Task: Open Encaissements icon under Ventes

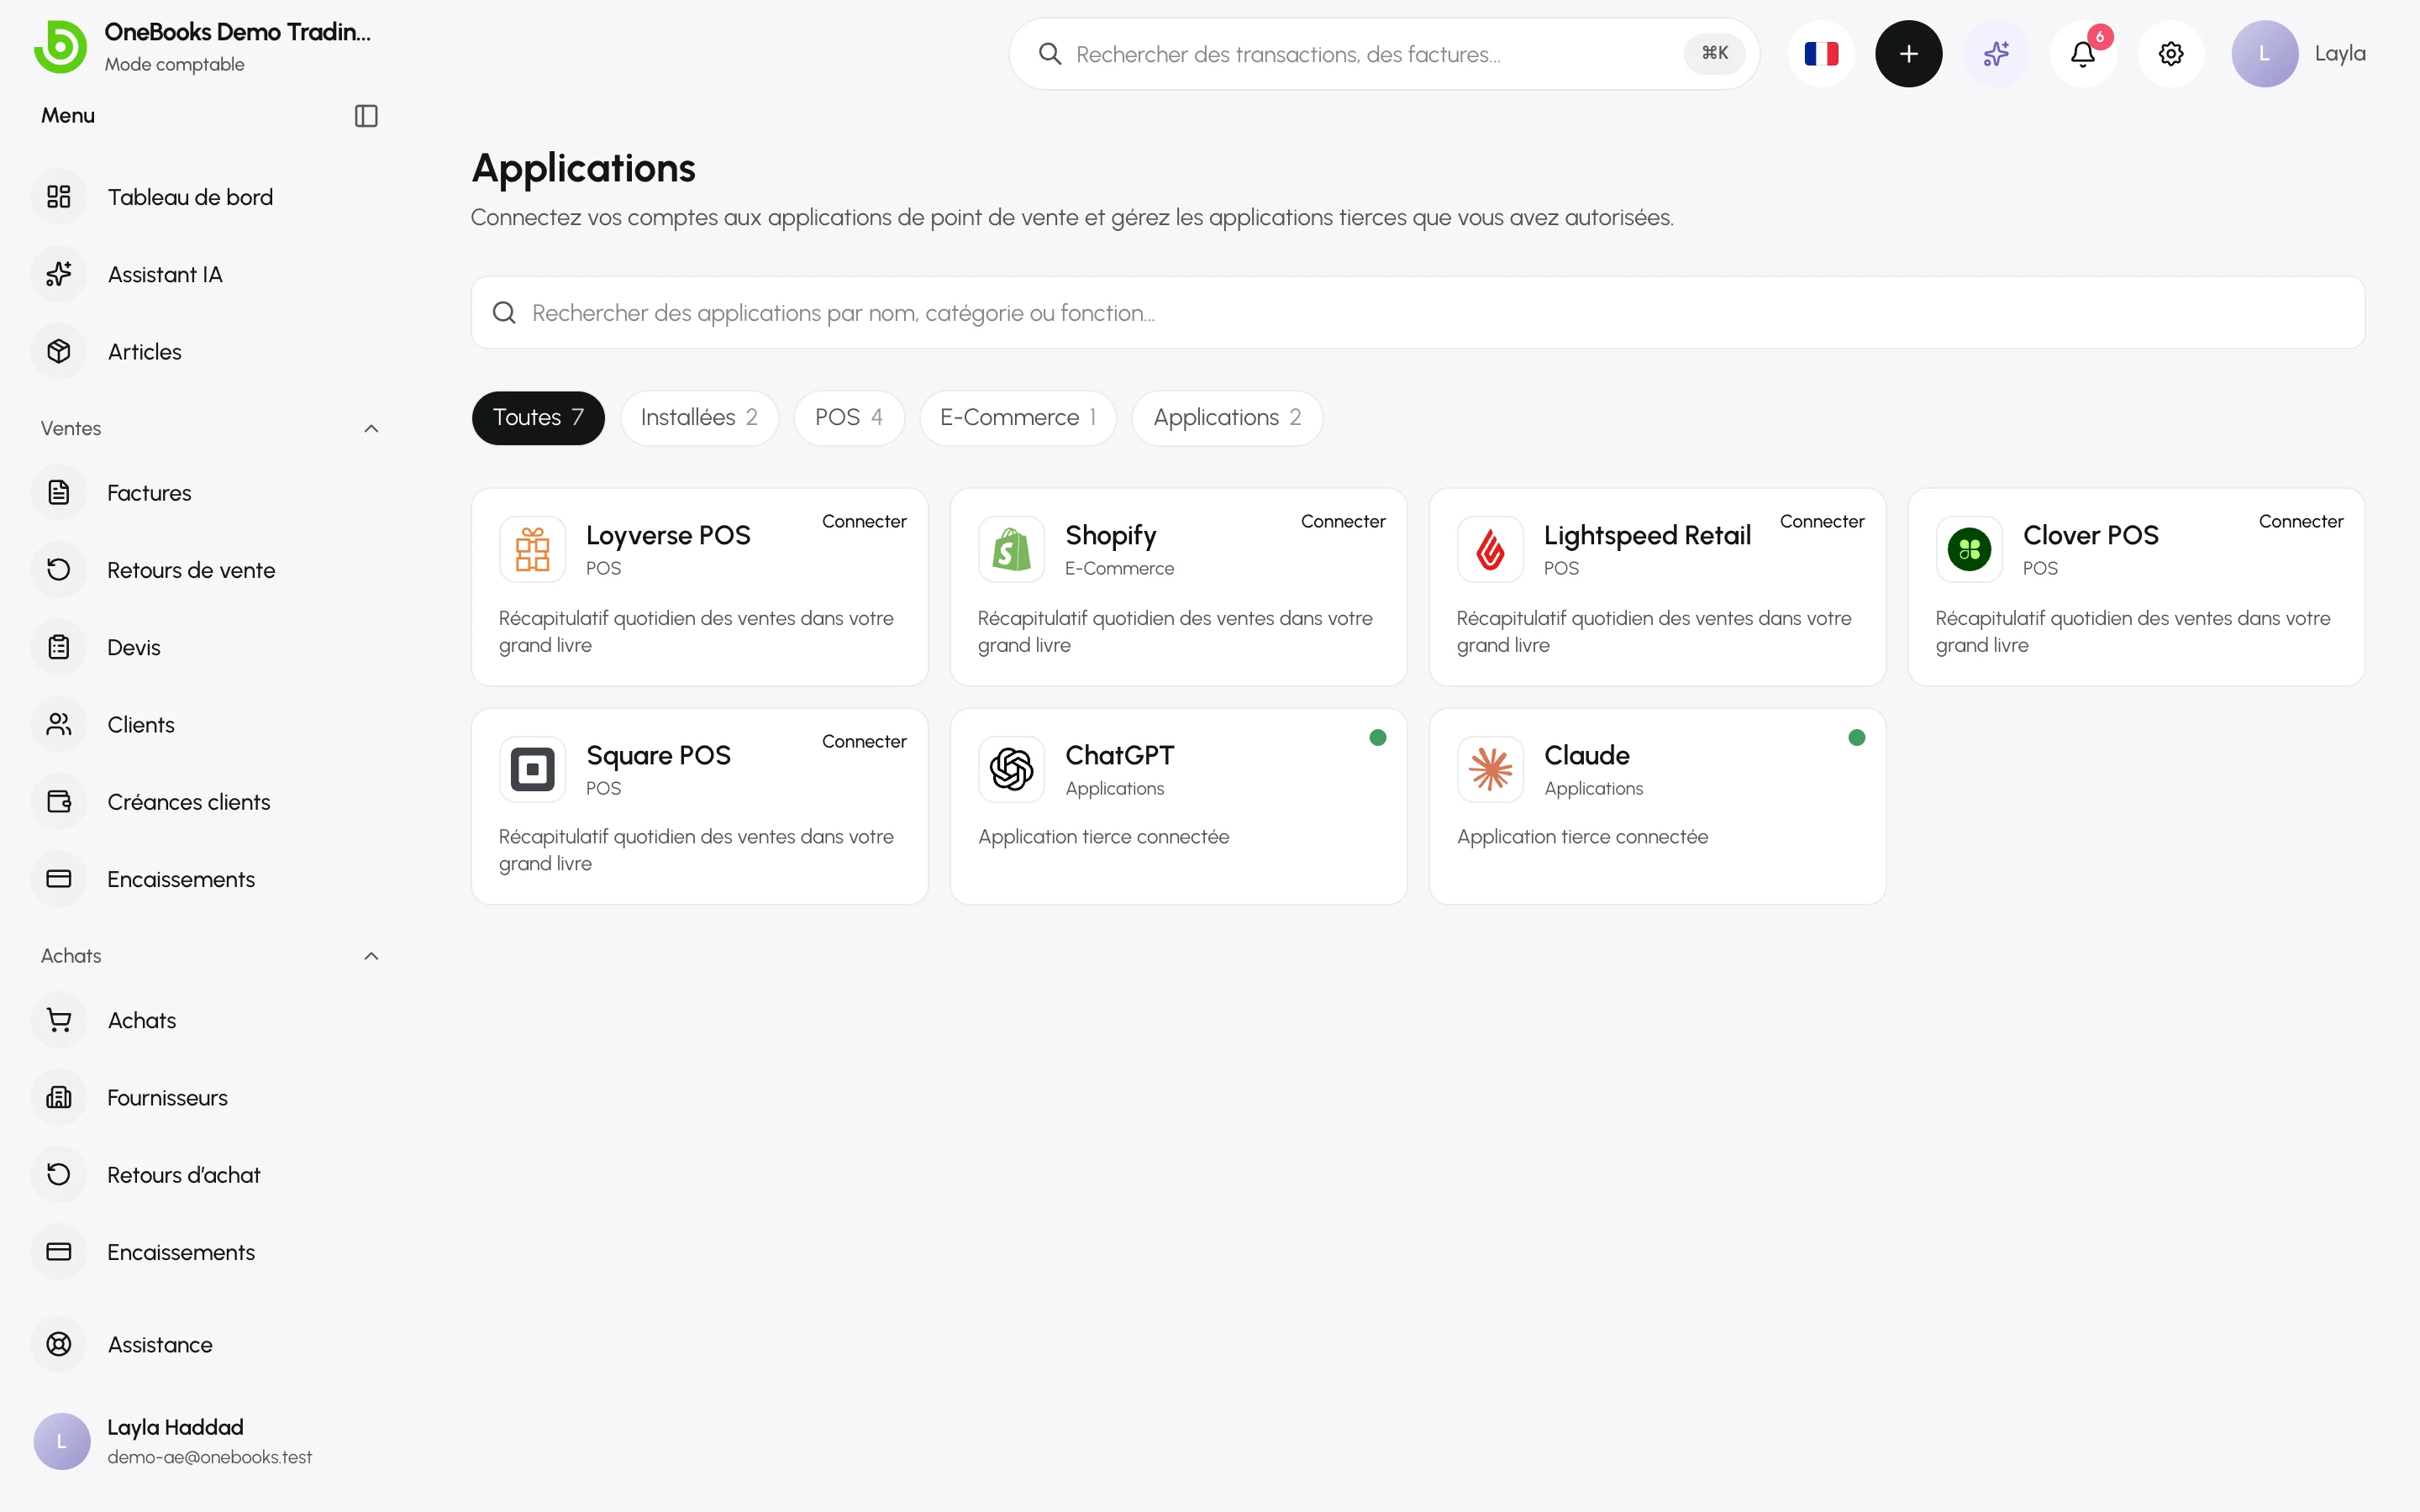Action: coord(59,879)
